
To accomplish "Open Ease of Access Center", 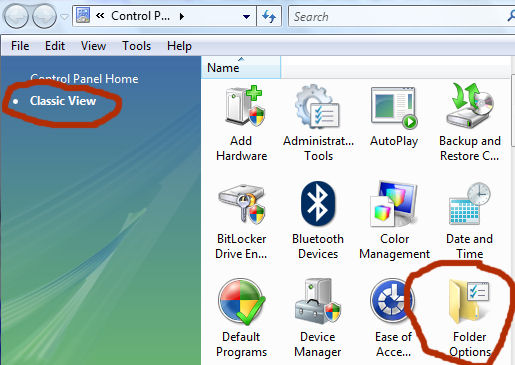I will click(393, 318).
